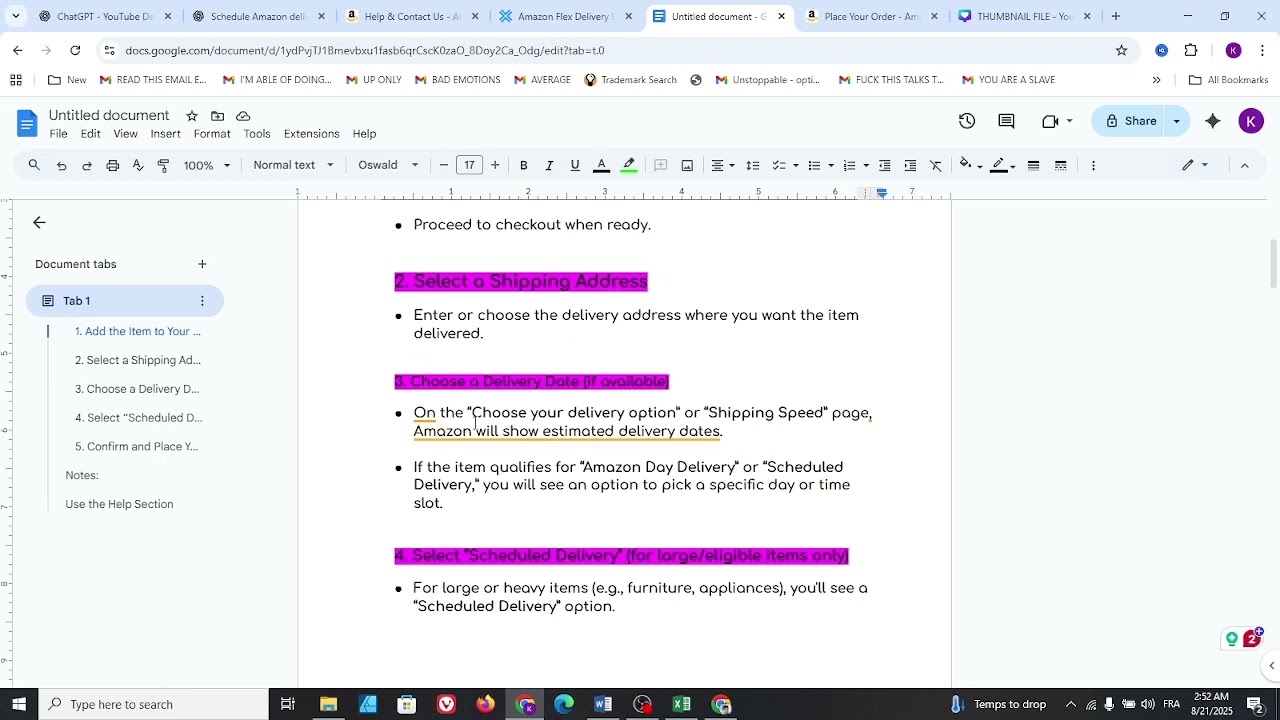Add a new document tab

coord(202,264)
